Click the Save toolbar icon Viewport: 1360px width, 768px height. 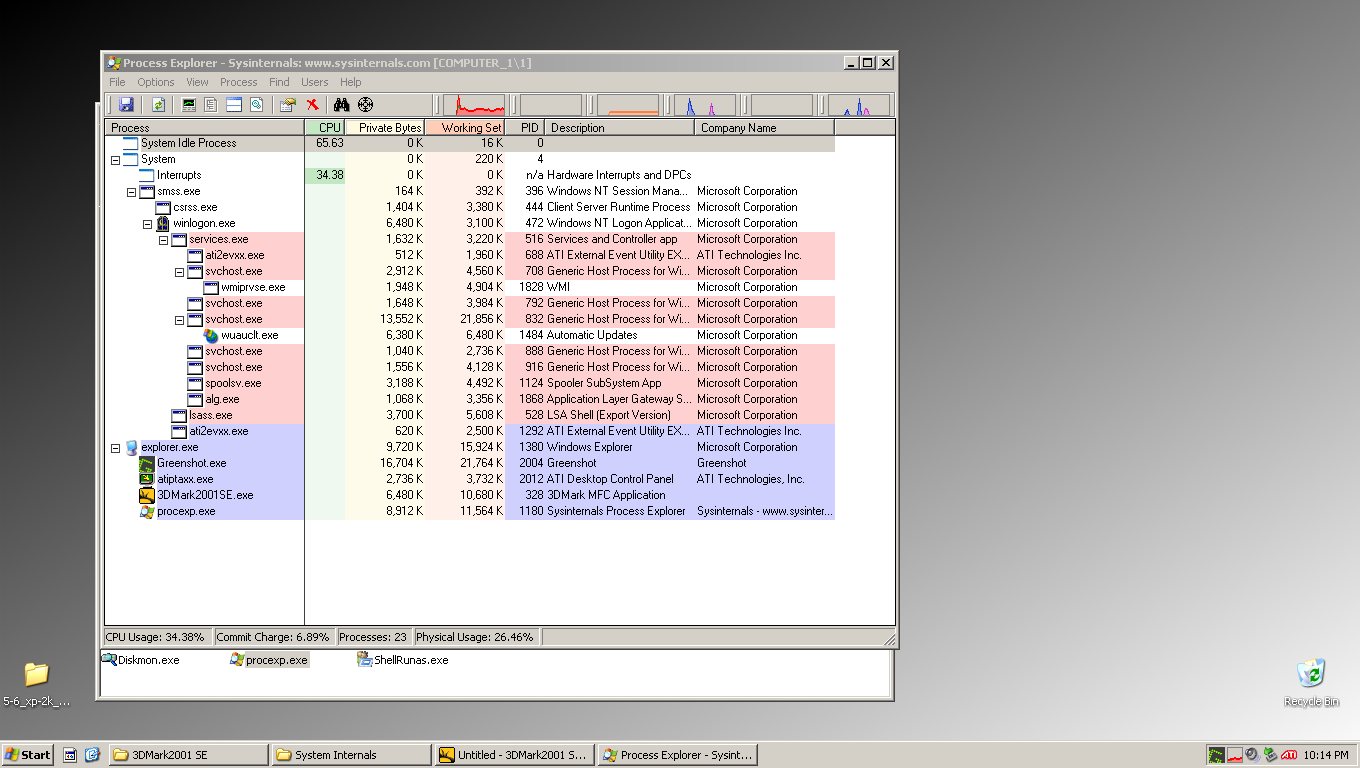coord(126,104)
